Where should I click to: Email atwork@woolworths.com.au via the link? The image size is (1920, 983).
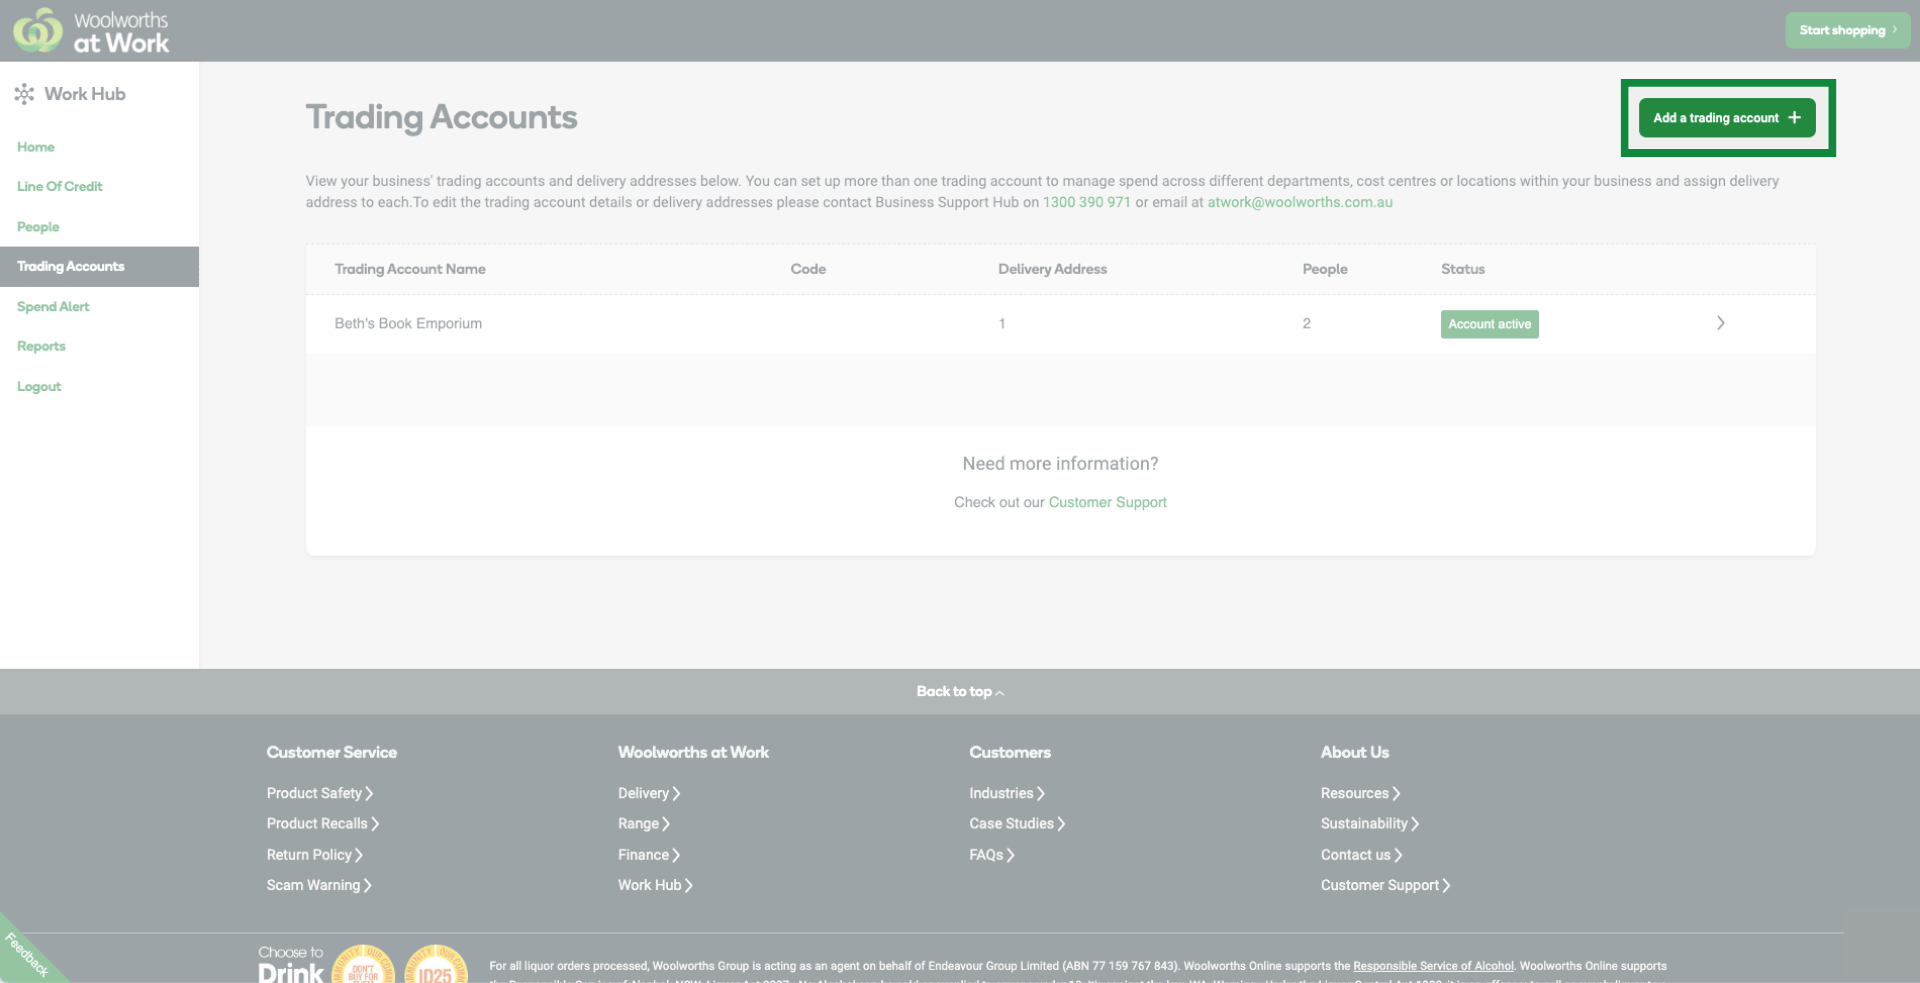pos(1299,201)
